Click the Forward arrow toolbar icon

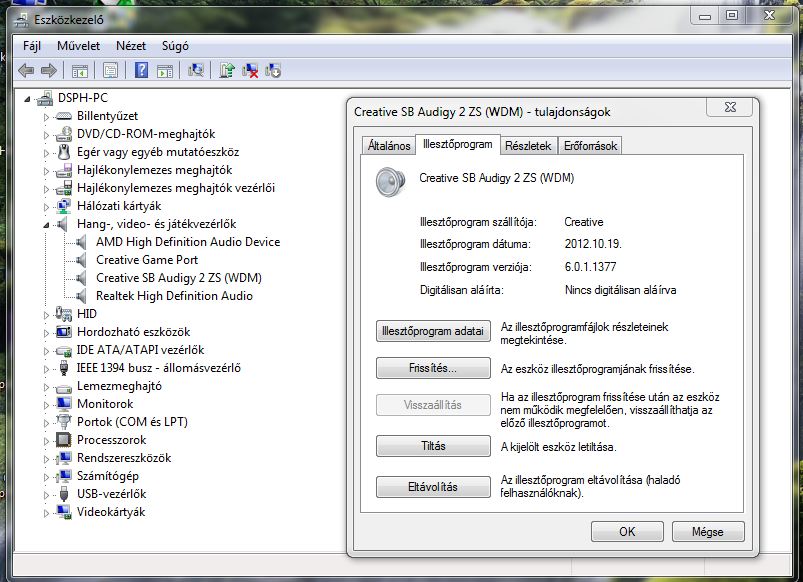click(49, 70)
